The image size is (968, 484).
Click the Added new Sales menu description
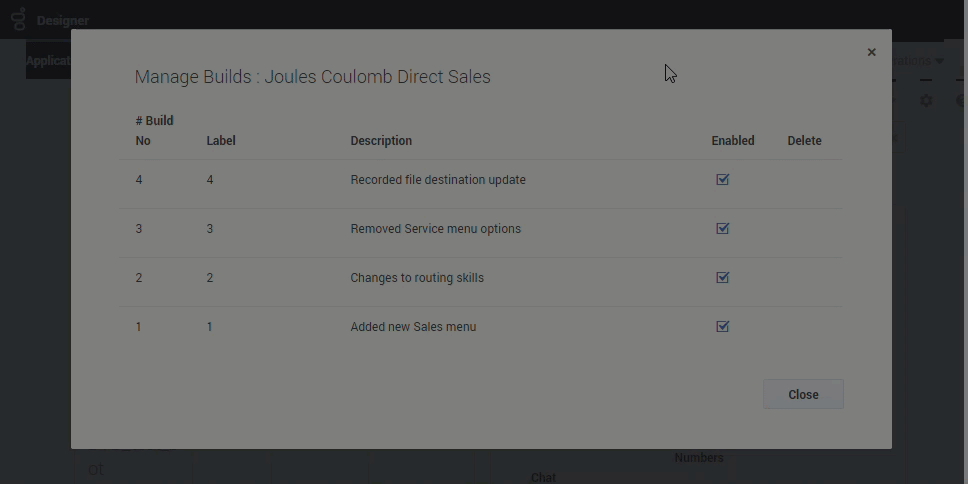tap(413, 327)
